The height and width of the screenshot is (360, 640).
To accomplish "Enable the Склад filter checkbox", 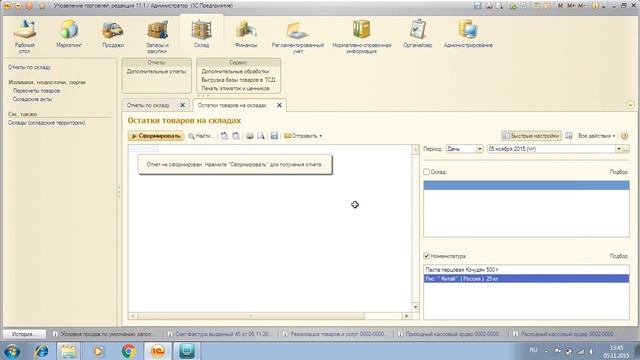I will coord(427,172).
